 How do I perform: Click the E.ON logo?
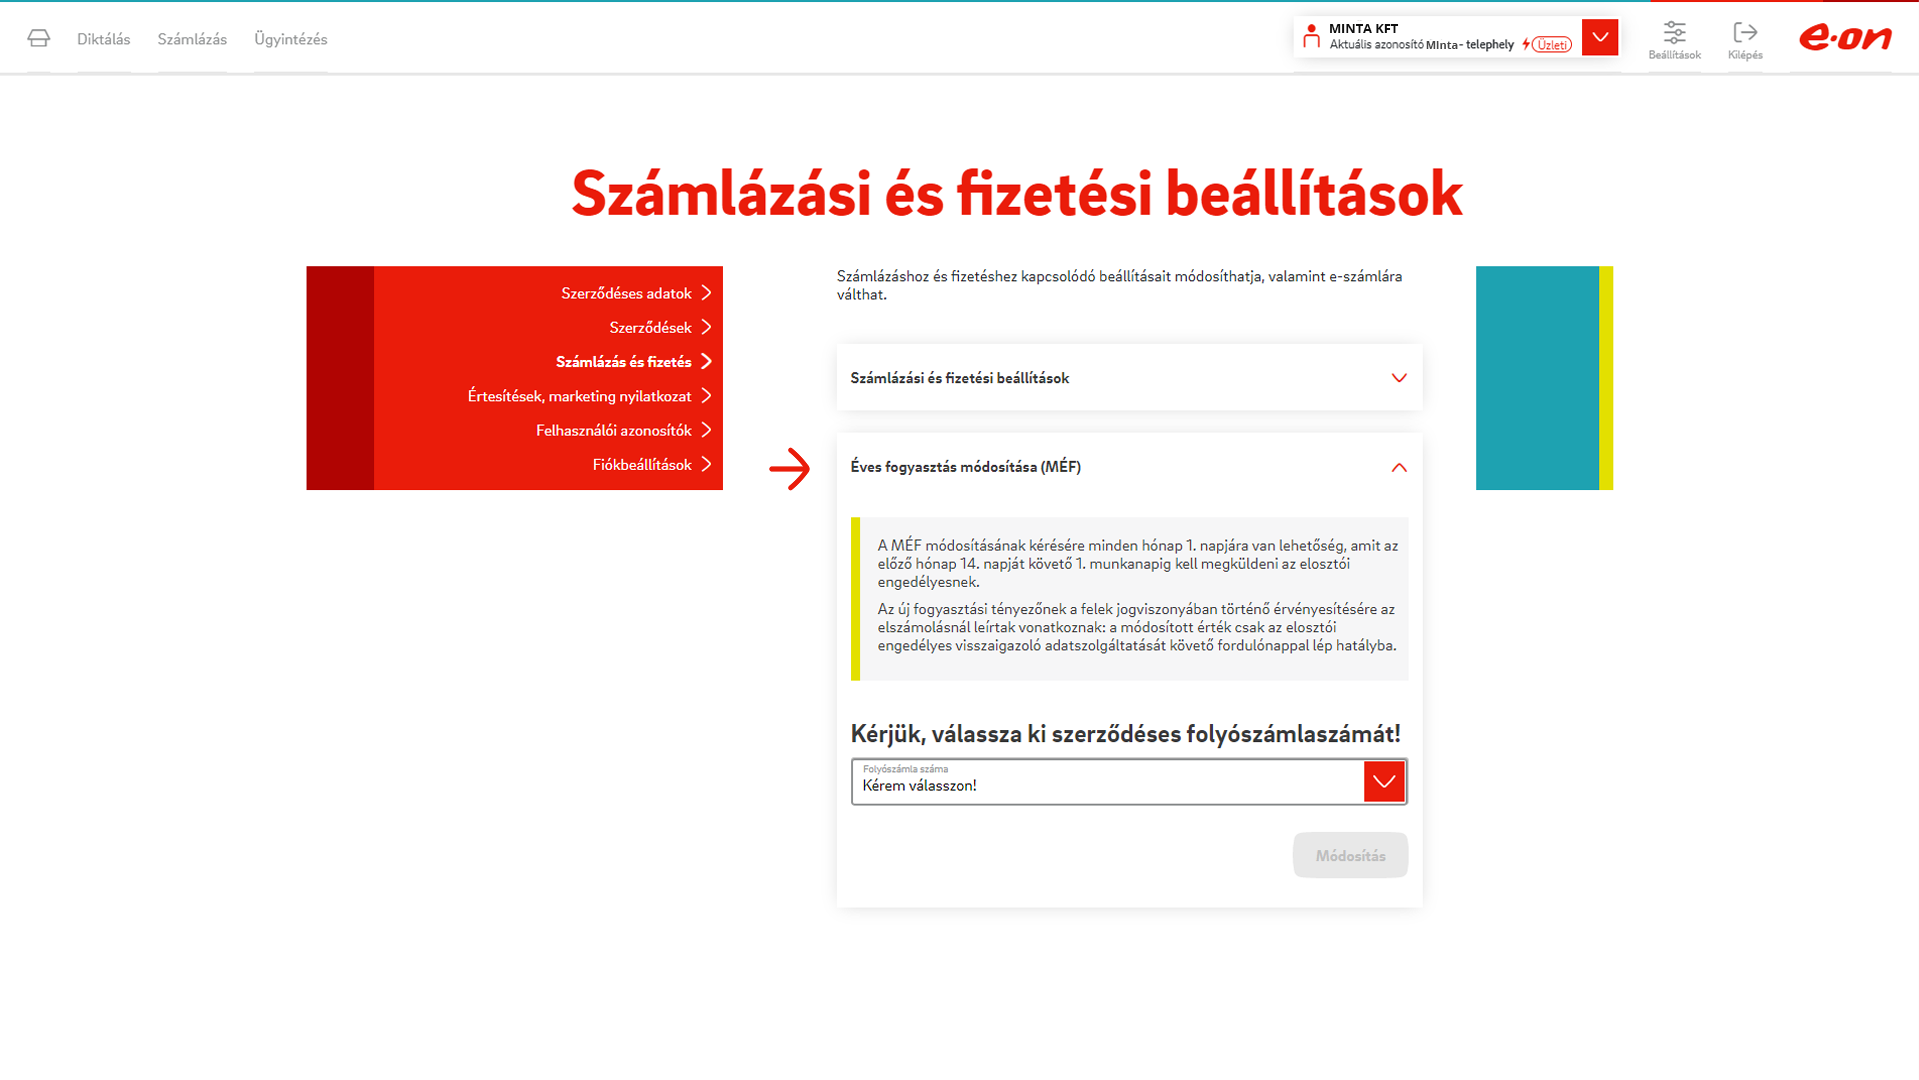1845,38
